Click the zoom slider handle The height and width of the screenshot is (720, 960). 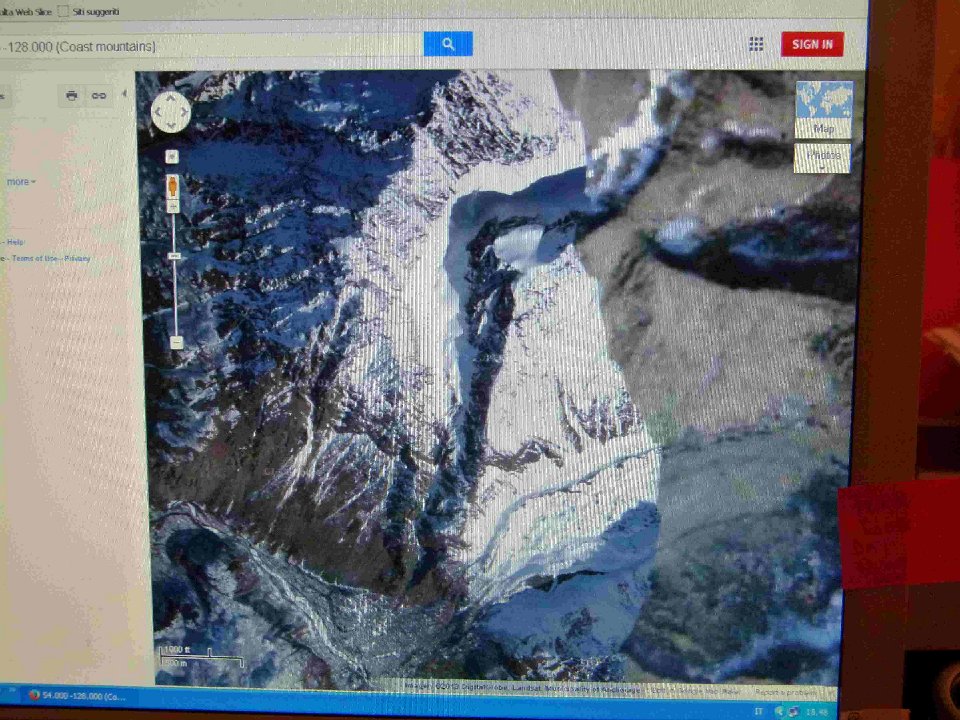(174, 256)
